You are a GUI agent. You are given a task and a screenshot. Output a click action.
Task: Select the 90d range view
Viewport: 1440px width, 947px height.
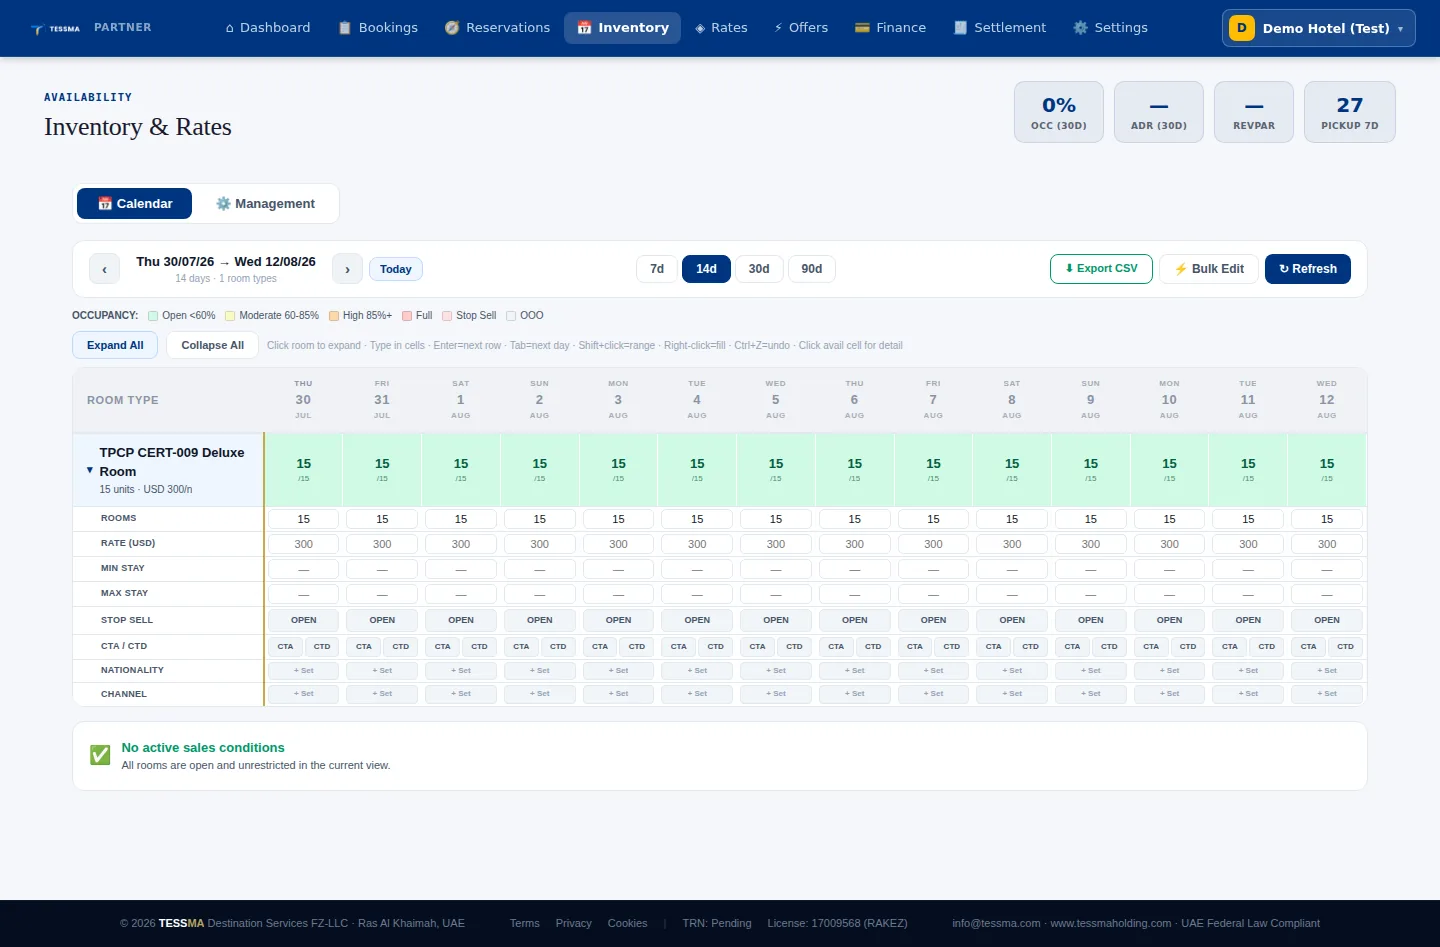point(812,269)
